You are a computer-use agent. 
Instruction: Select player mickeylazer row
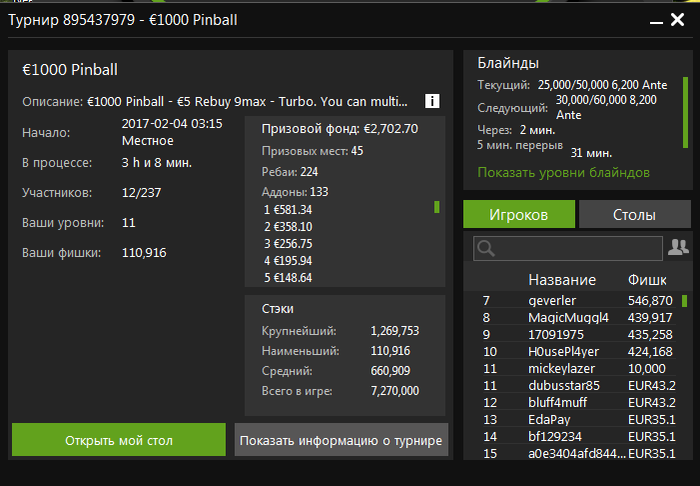tap(578, 368)
